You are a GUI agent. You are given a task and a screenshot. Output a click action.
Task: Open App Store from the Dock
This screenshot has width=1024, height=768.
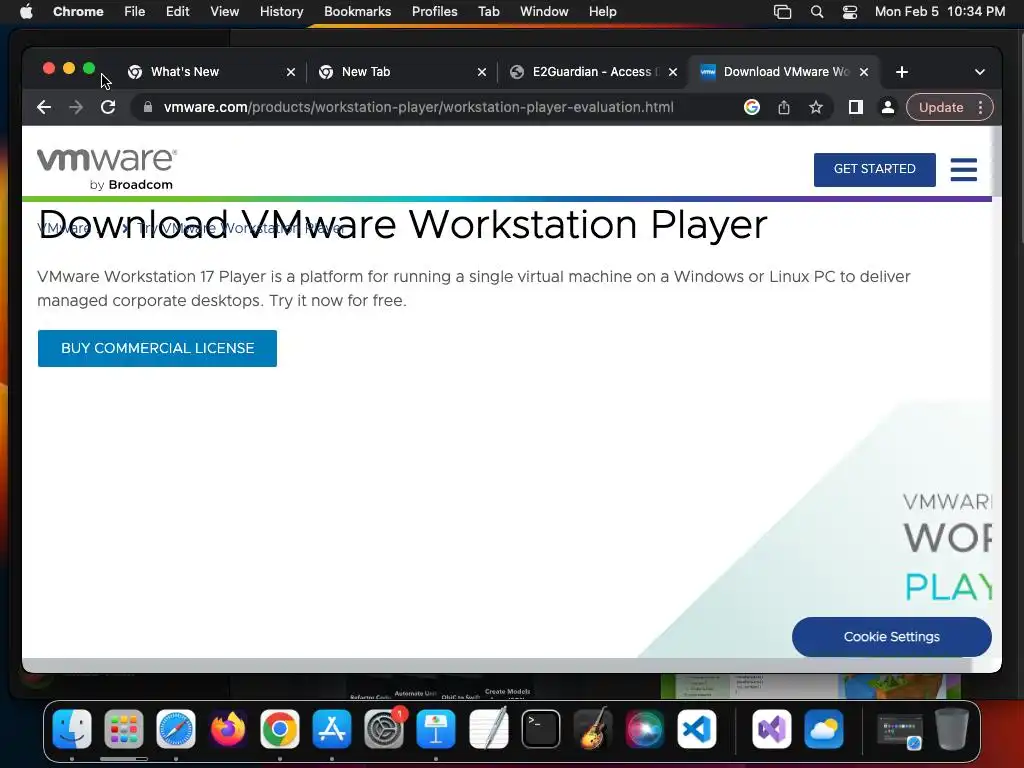pyautogui.click(x=332, y=729)
